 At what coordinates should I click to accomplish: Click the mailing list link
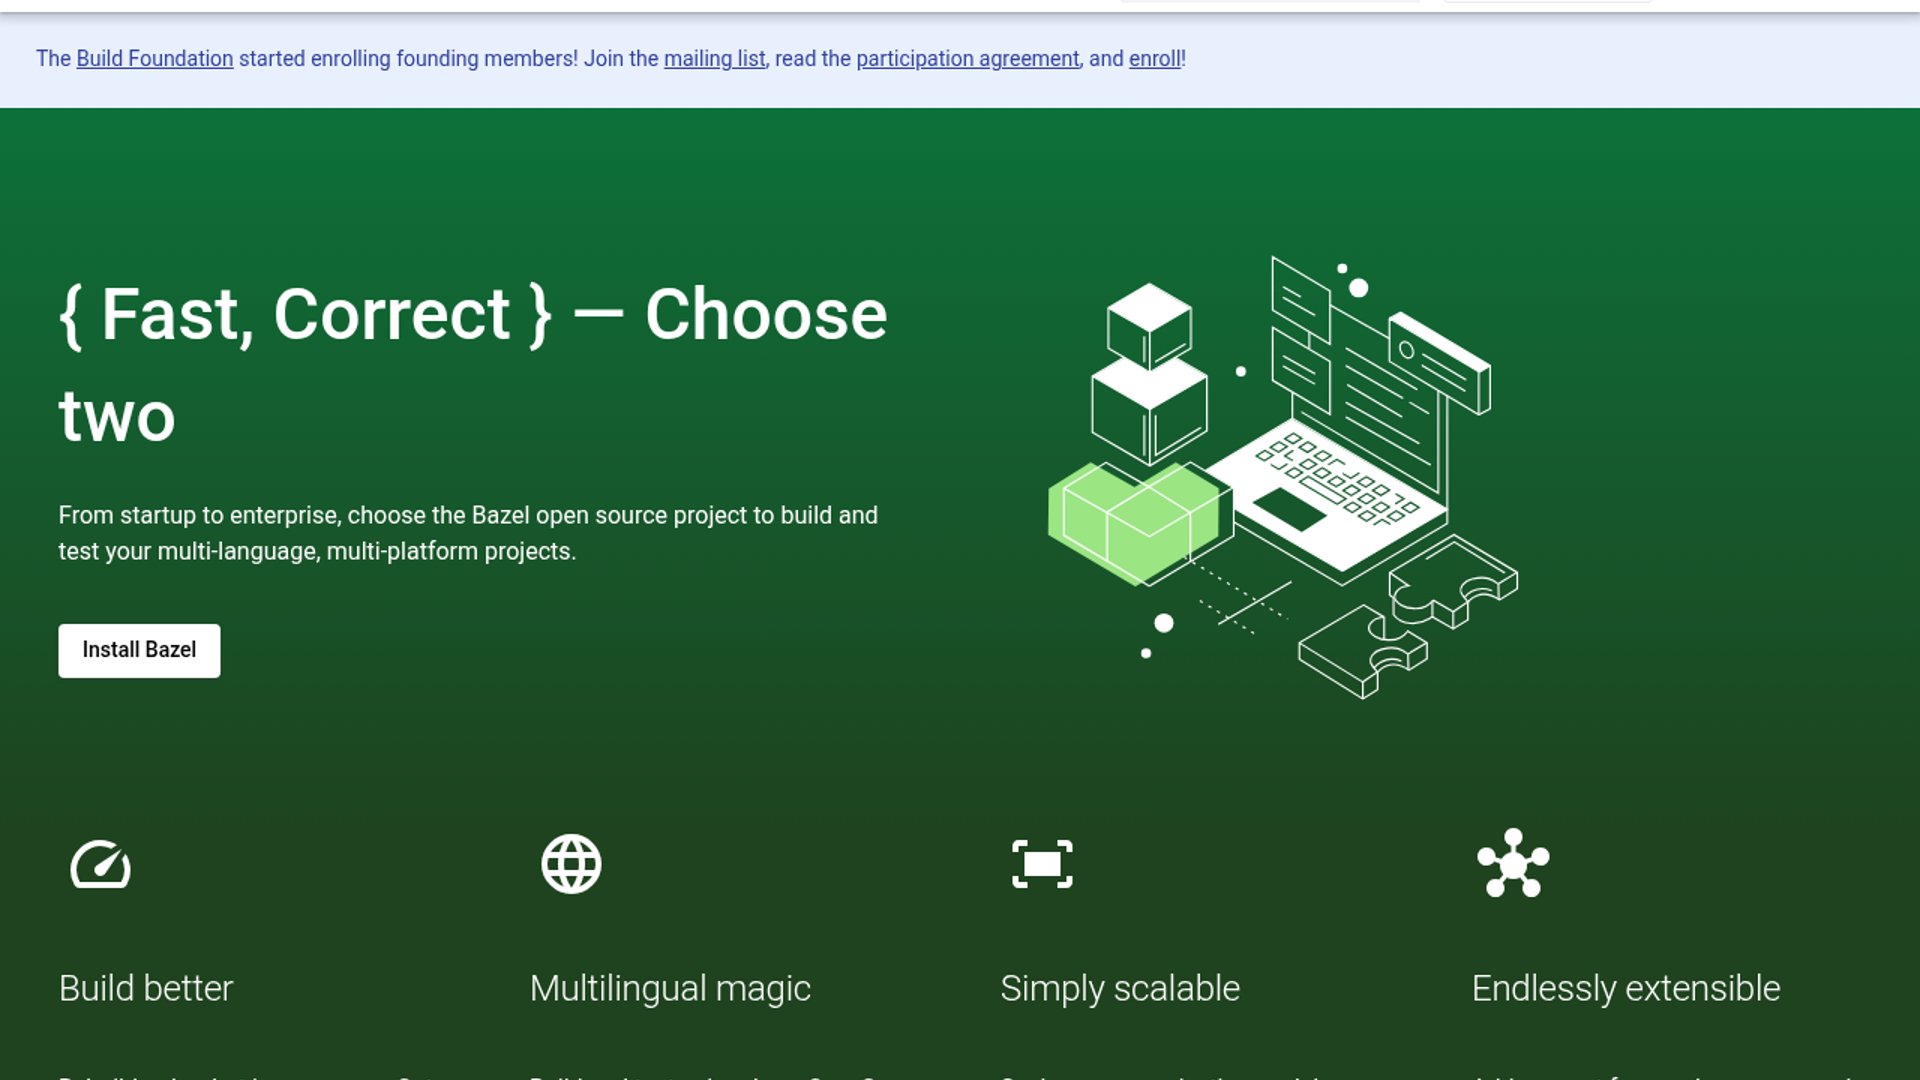[714, 59]
